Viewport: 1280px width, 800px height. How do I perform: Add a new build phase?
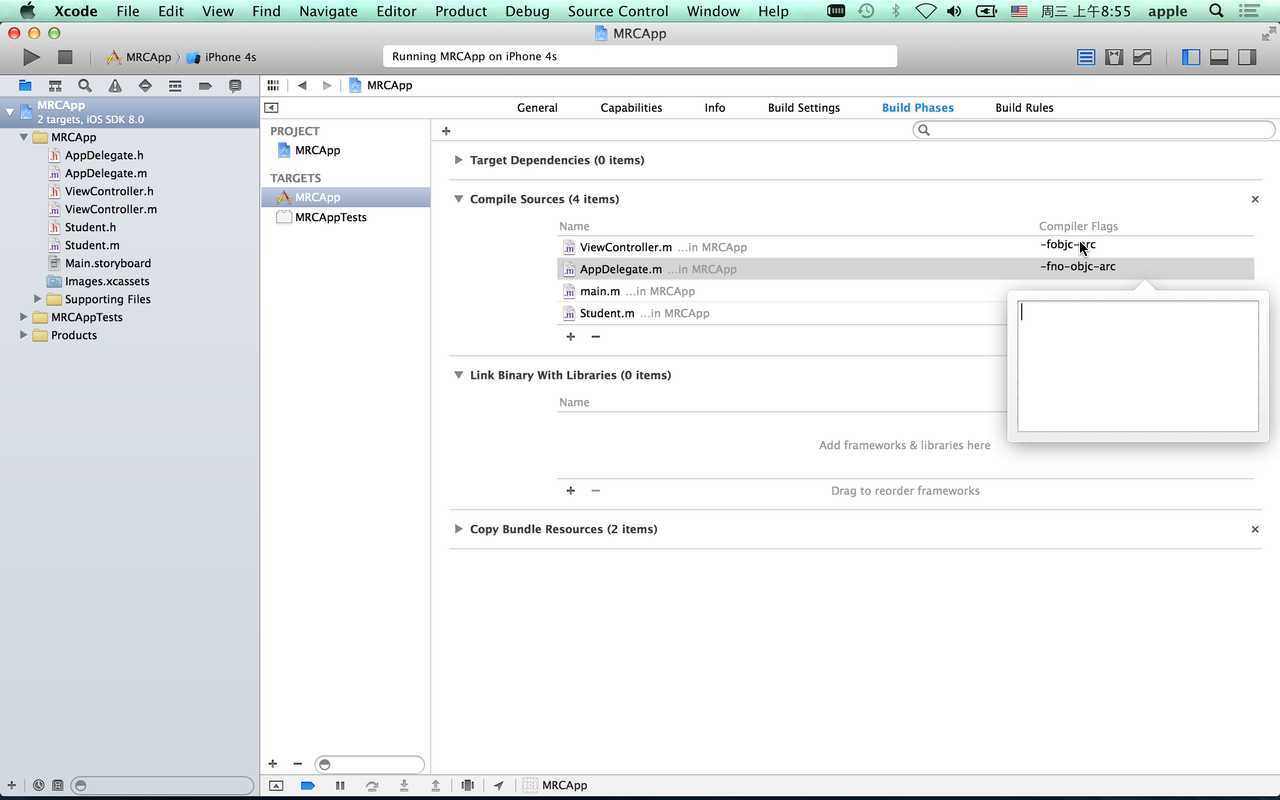[446, 131]
